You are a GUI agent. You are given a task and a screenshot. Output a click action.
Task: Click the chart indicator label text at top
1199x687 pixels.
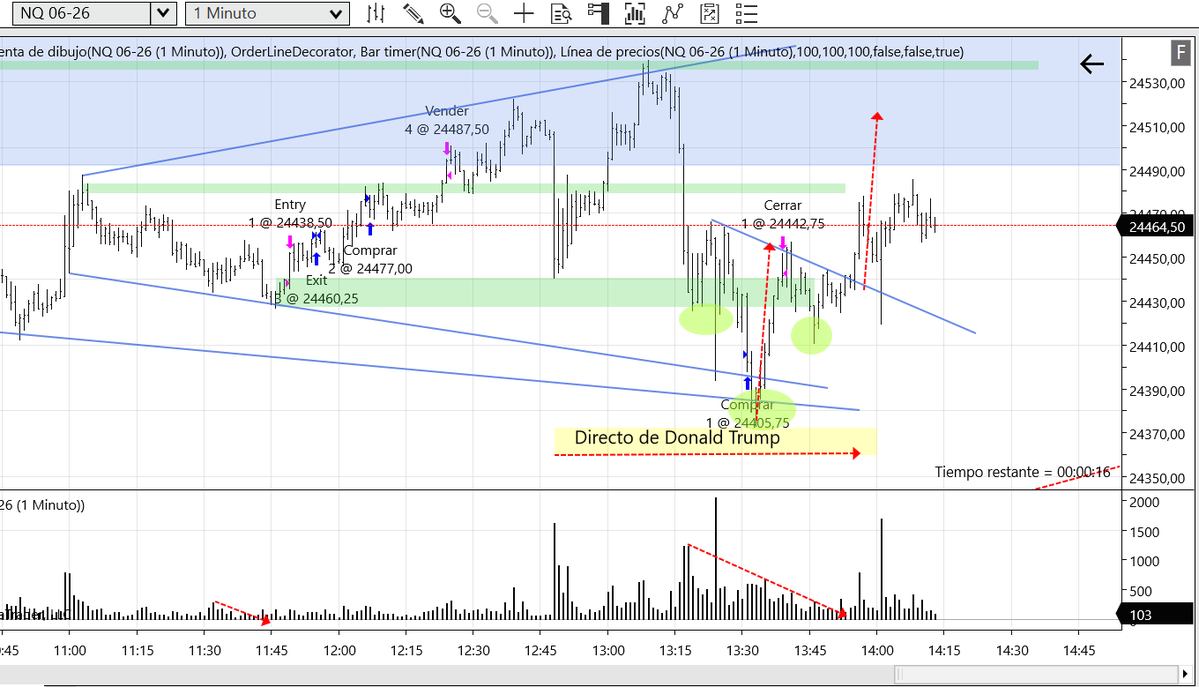482,52
